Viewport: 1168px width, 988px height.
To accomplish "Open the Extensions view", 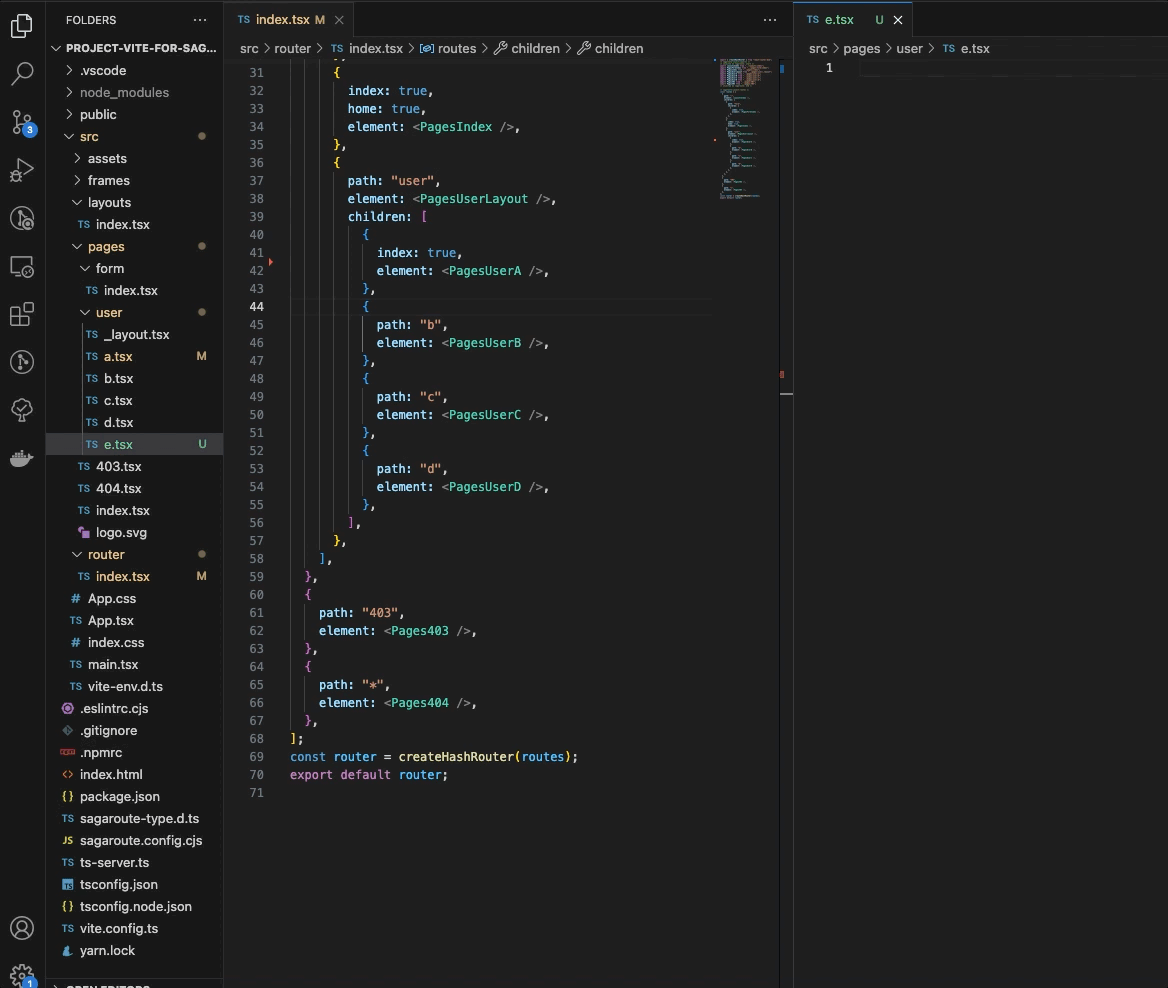I will (x=22, y=314).
